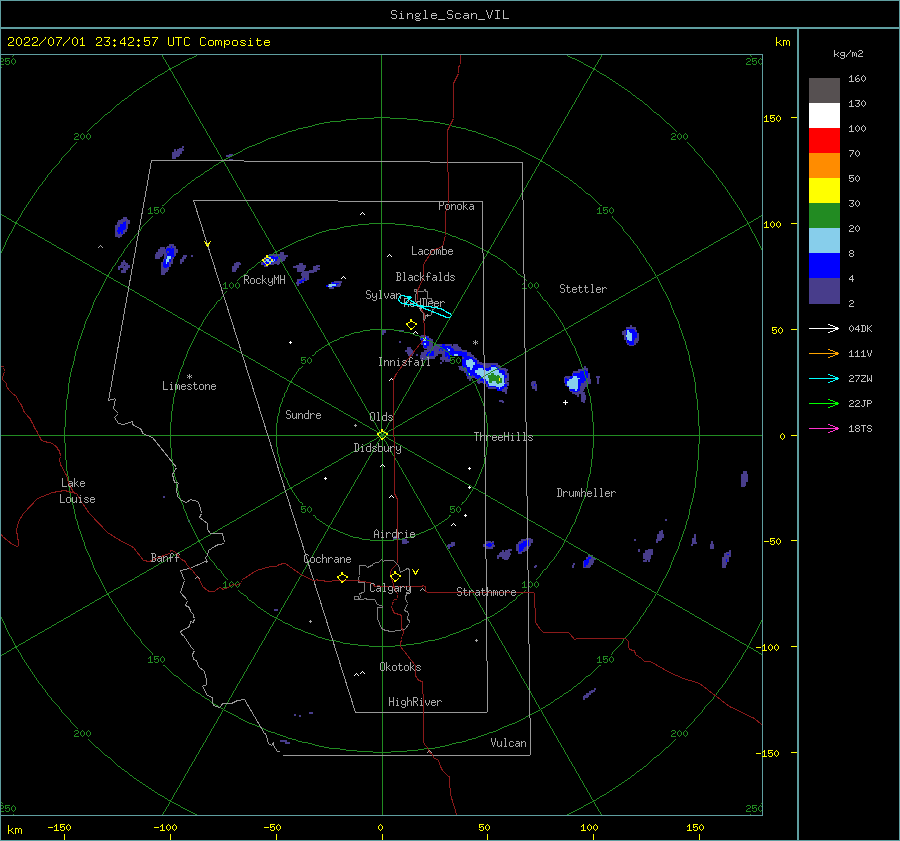Click the green-core storm cell near ThreeHills
This screenshot has width=900, height=841.
click(494, 377)
